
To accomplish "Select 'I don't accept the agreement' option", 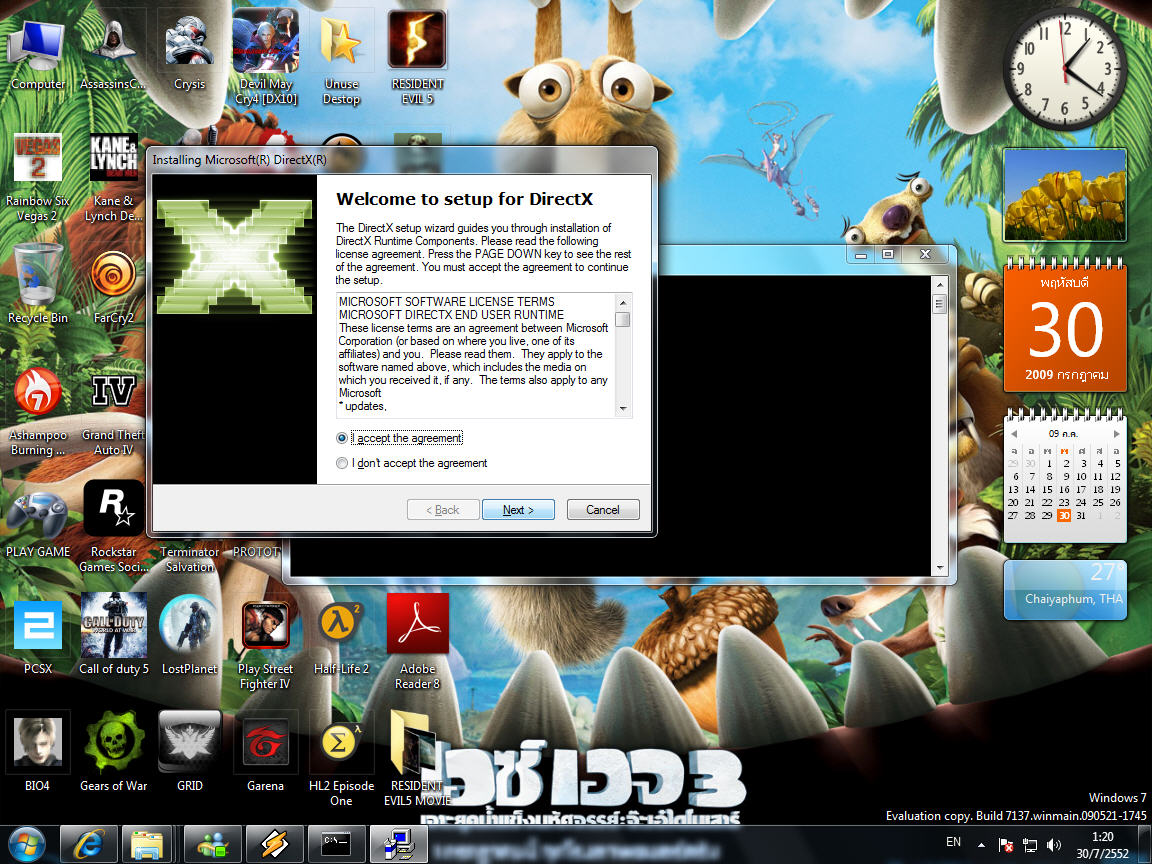I will pyautogui.click(x=342, y=463).
